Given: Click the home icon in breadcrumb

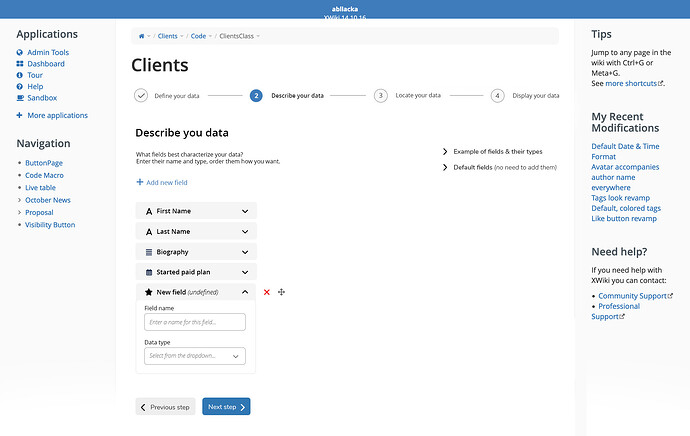Looking at the screenshot, I should (141, 36).
